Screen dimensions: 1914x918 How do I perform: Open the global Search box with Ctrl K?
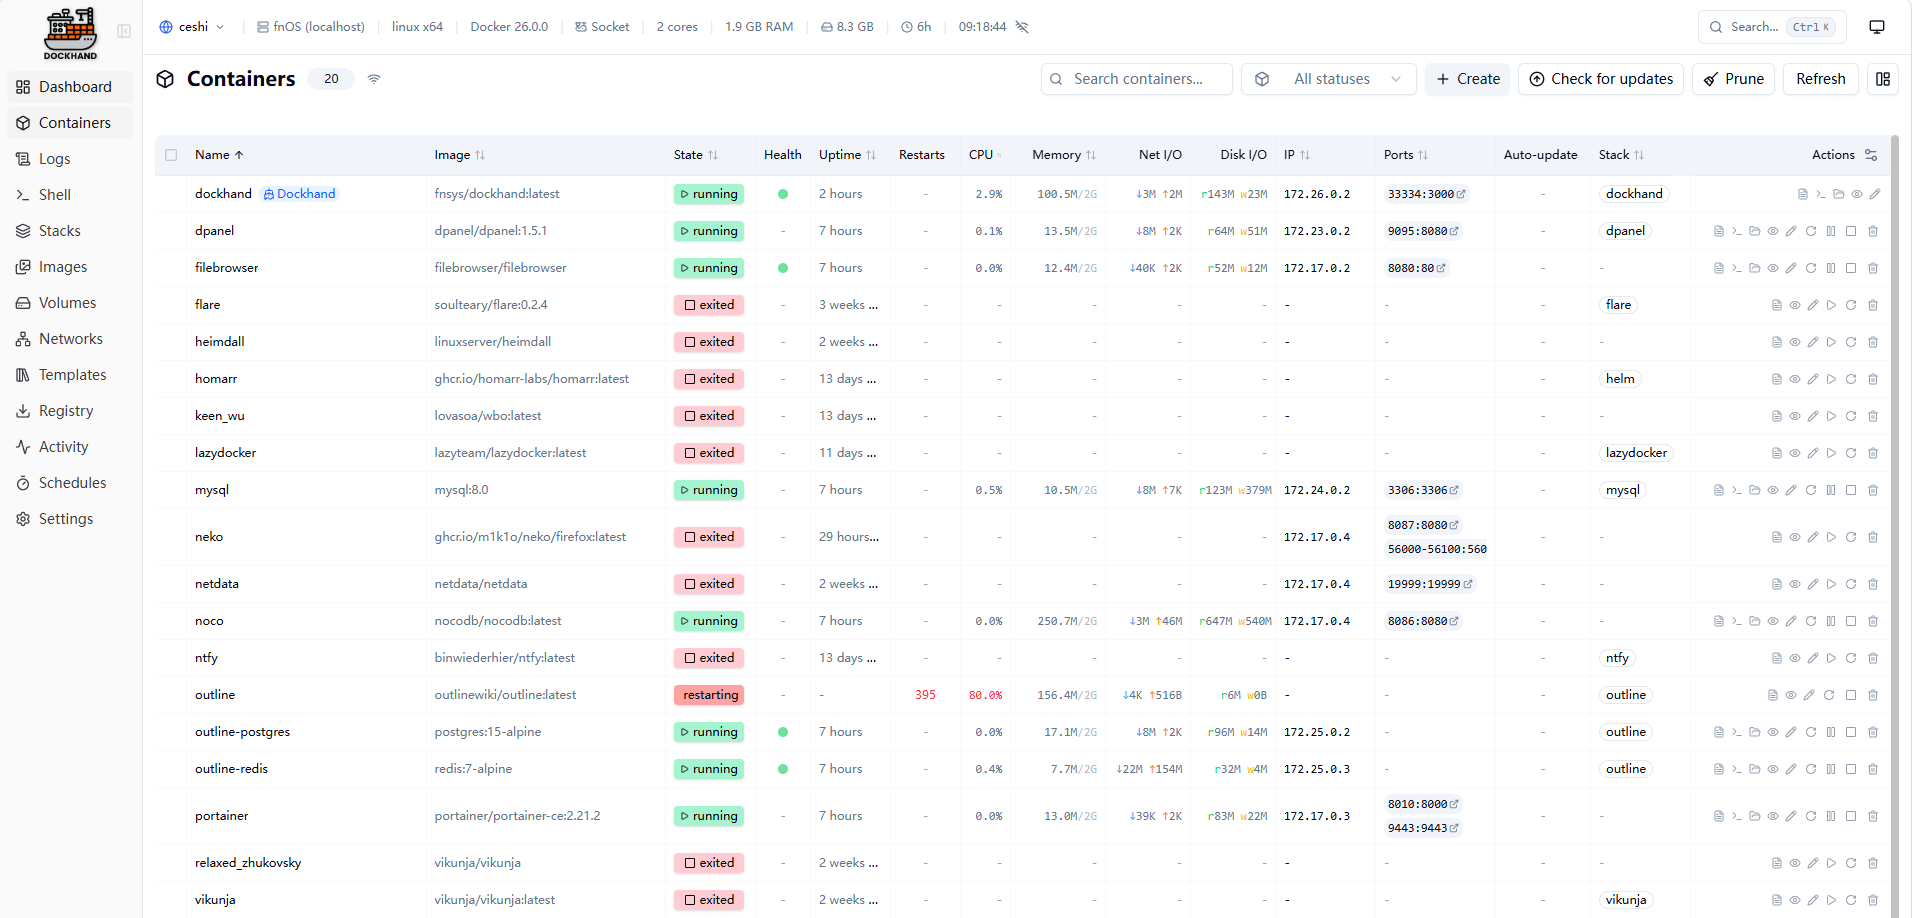(1772, 27)
